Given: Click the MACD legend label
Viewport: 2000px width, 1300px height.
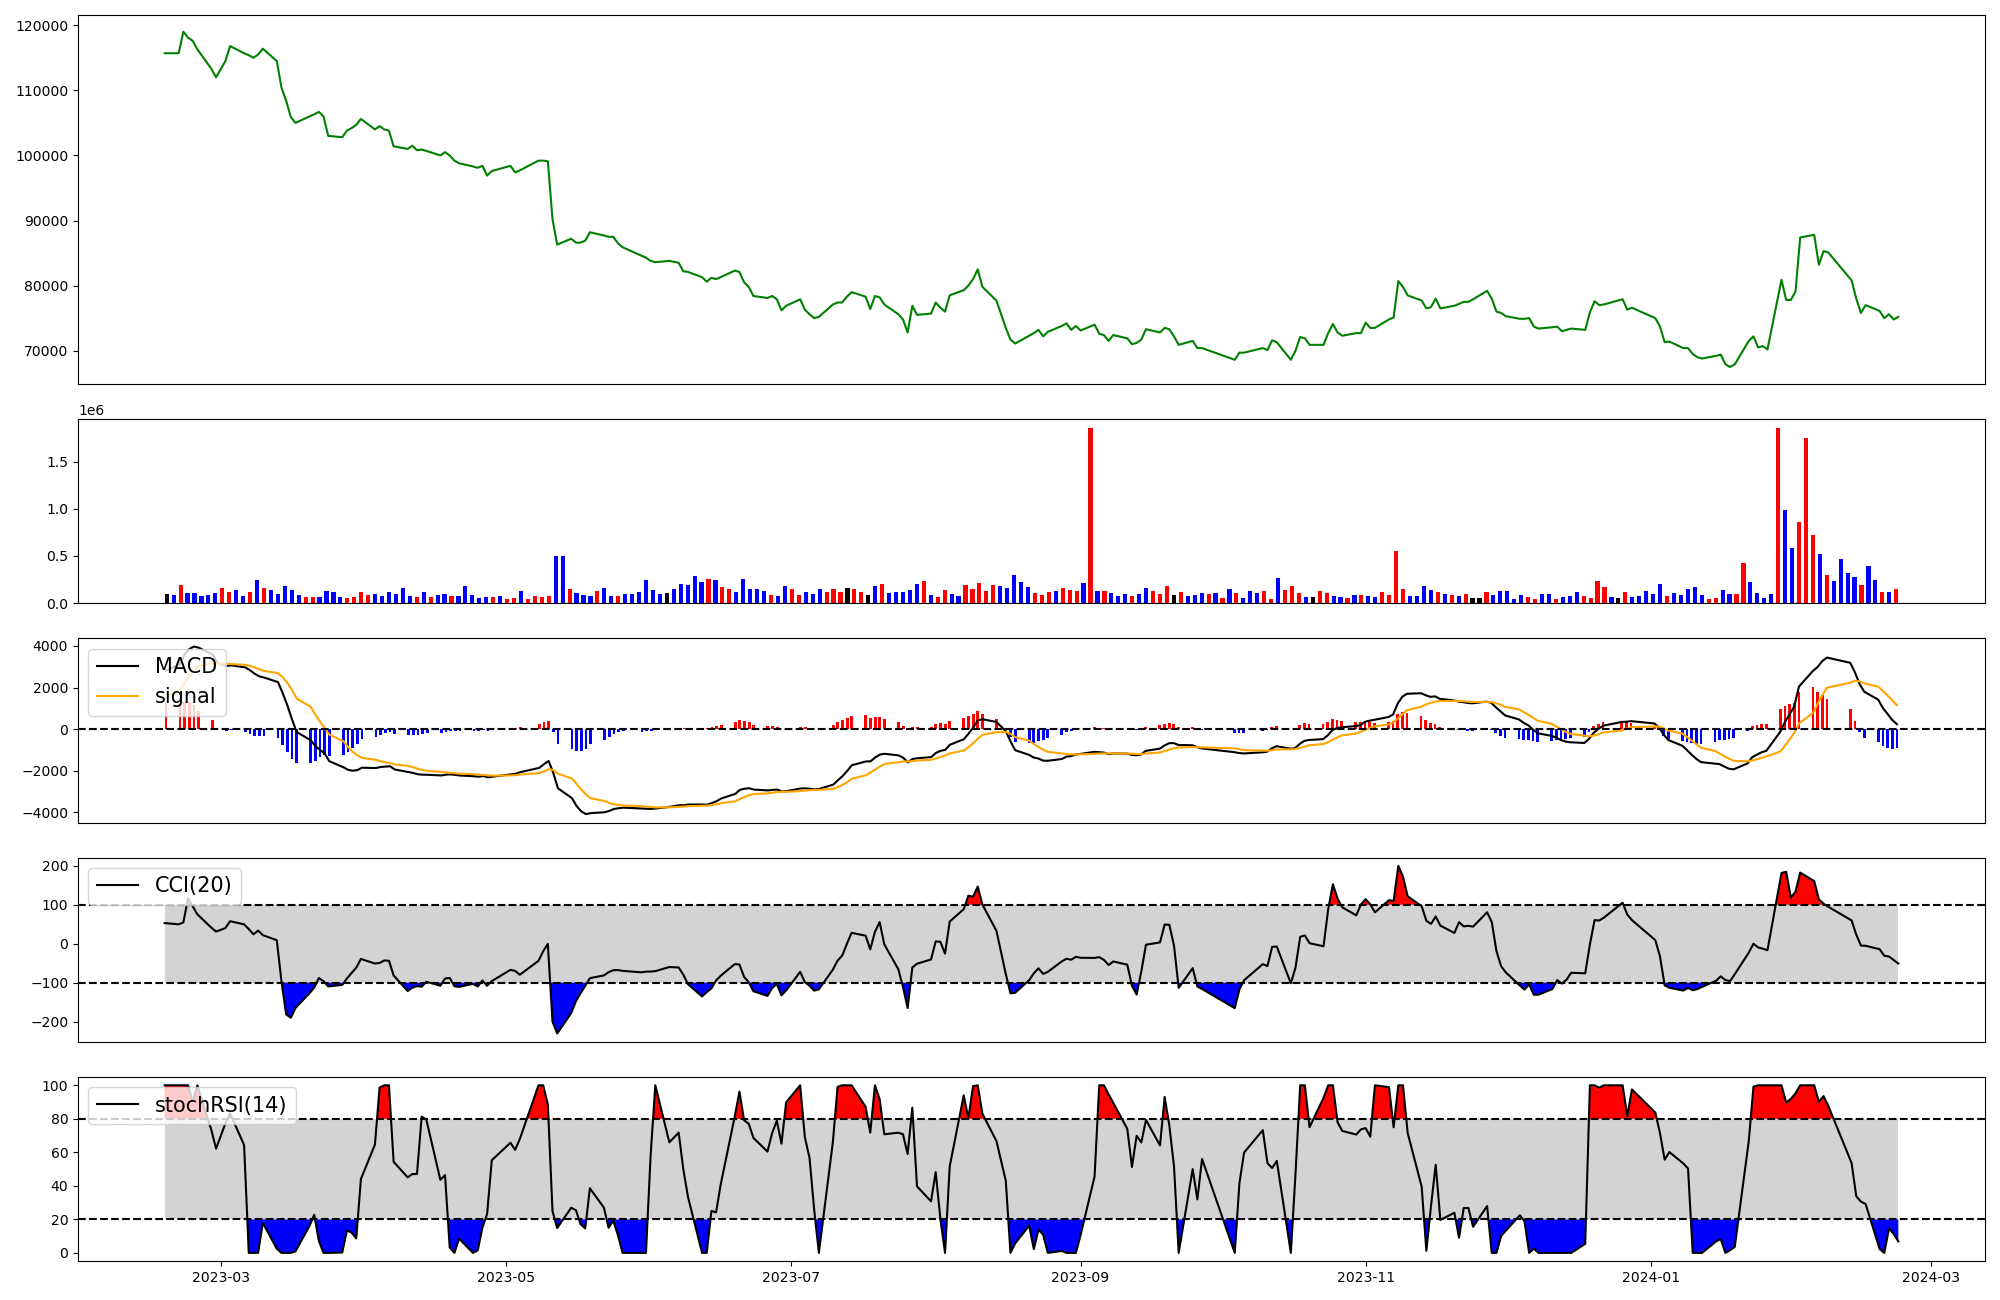Looking at the screenshot, I should click(x=185, y=666).
